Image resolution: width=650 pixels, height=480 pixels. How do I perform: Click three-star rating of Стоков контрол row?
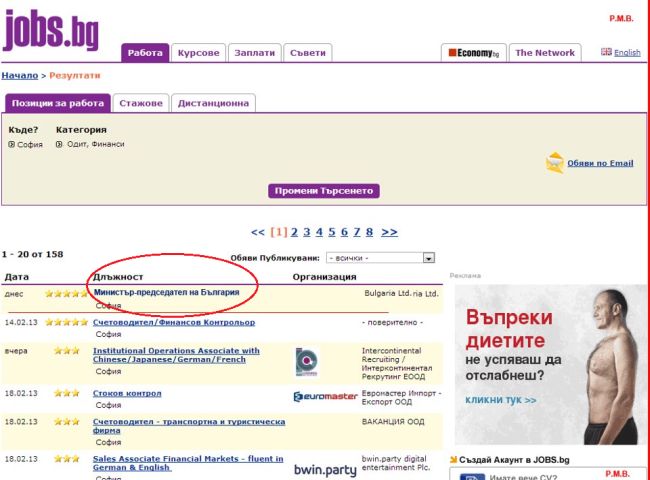[66, 393]
